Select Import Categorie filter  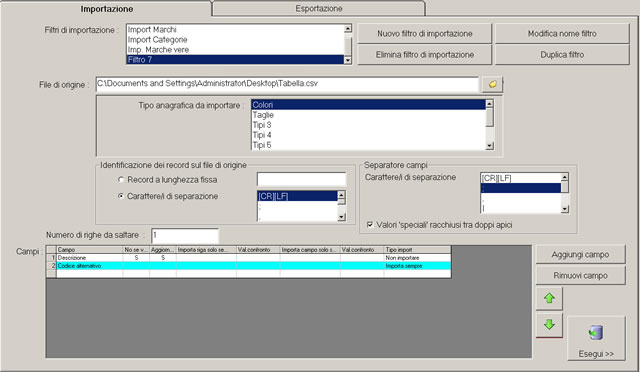[x=235, y=40]
